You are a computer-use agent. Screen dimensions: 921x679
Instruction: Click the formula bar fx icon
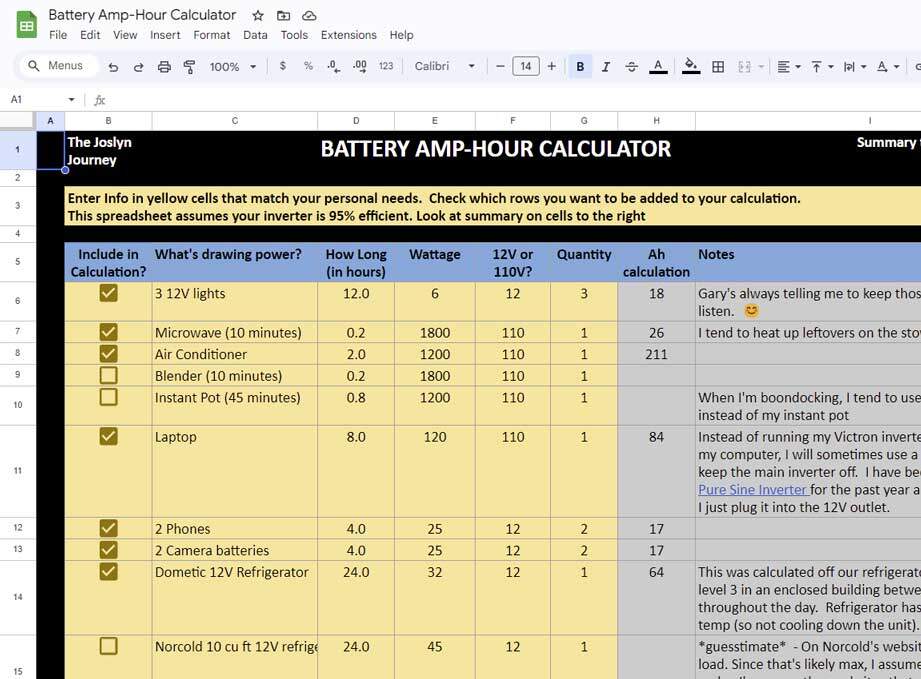point(100,100)
